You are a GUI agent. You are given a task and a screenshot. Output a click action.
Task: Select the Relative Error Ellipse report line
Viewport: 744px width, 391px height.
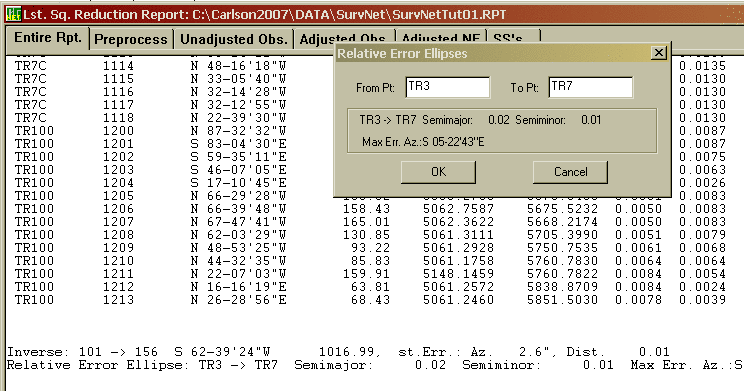pyautogui.click(x=375, y=365)
